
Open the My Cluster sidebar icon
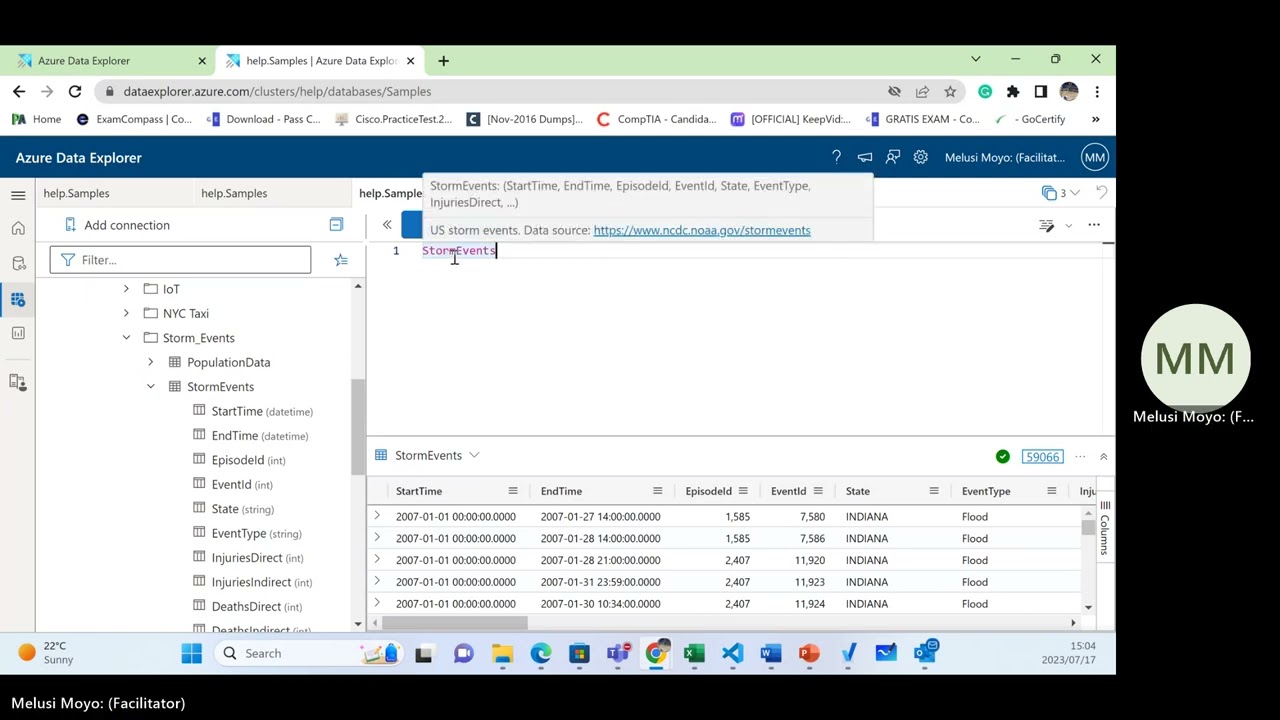pos(18,381)
